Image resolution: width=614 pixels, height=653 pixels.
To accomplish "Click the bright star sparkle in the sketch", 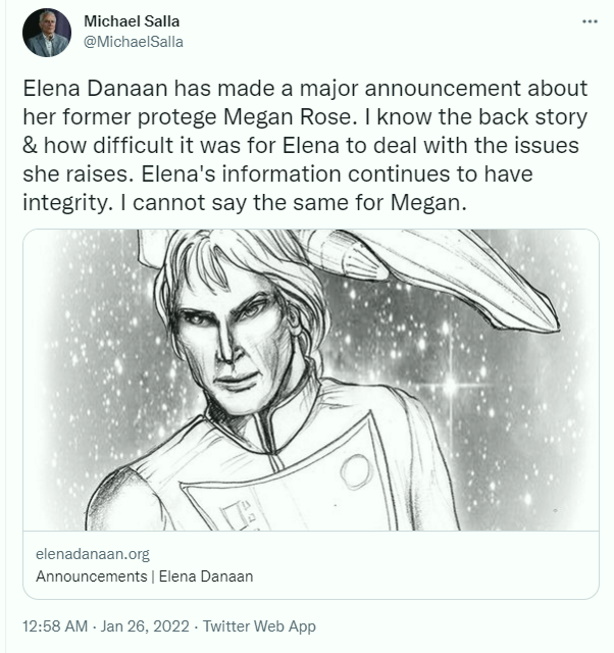I will click(x=451, y=384).
